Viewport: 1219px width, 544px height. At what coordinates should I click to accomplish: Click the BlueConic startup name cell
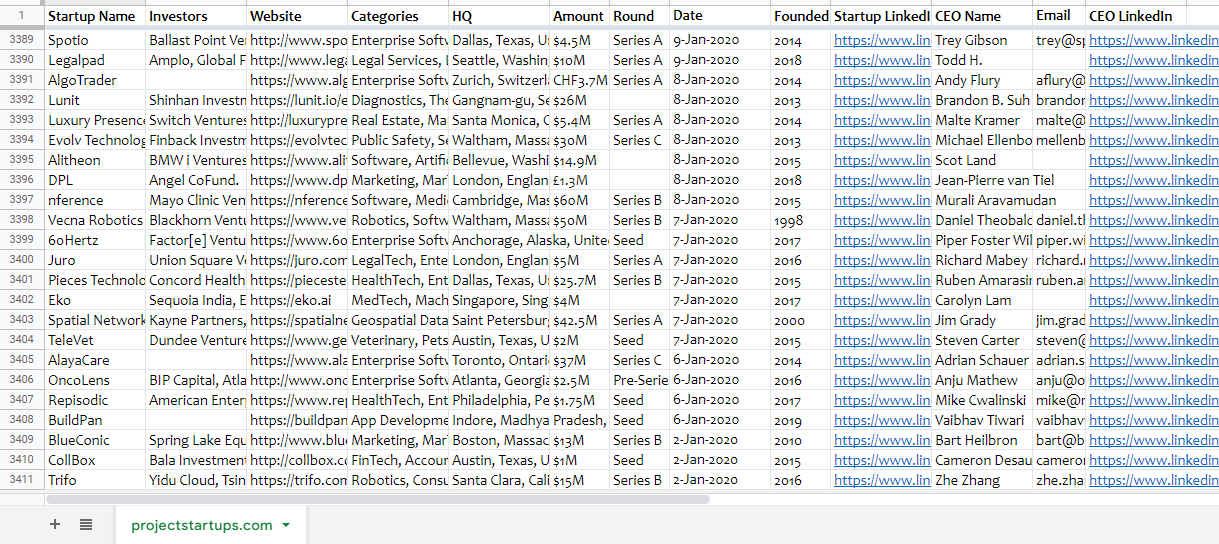point(95,440)
